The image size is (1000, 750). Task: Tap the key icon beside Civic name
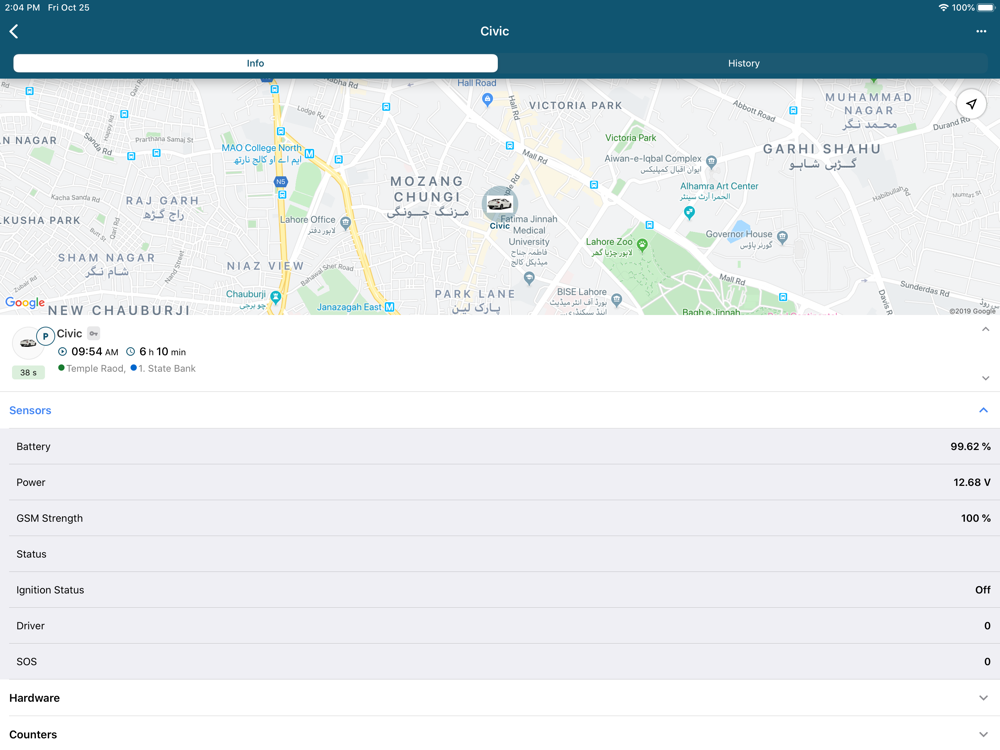tap(94, 334)
